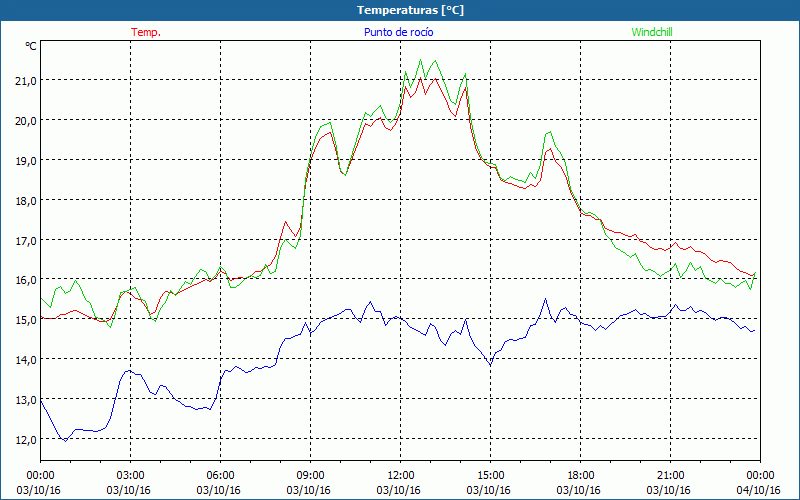This screenshot has width=800, height=500.
Task: Click the 'Temperaturas [°C]' chart title
Action: click(x=410, y=10)
